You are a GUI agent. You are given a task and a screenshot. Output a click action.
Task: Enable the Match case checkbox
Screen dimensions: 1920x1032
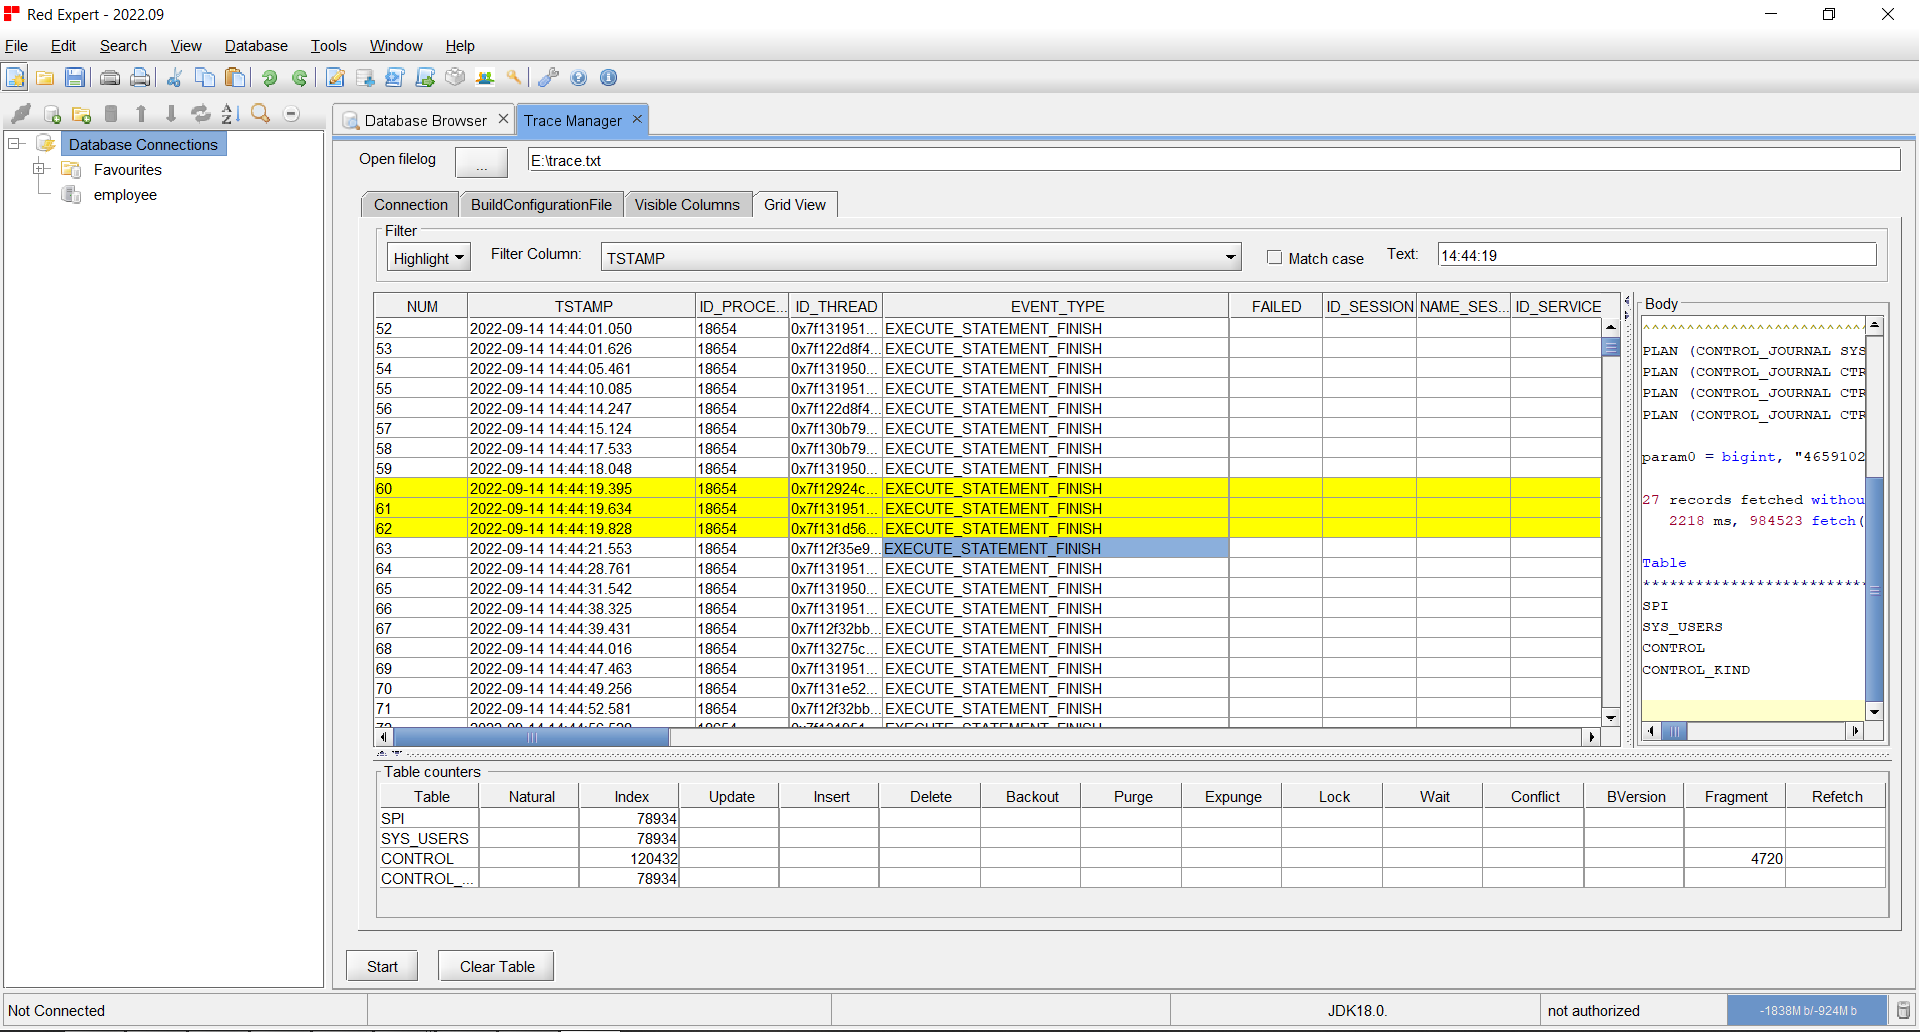tap(1274, 257)
